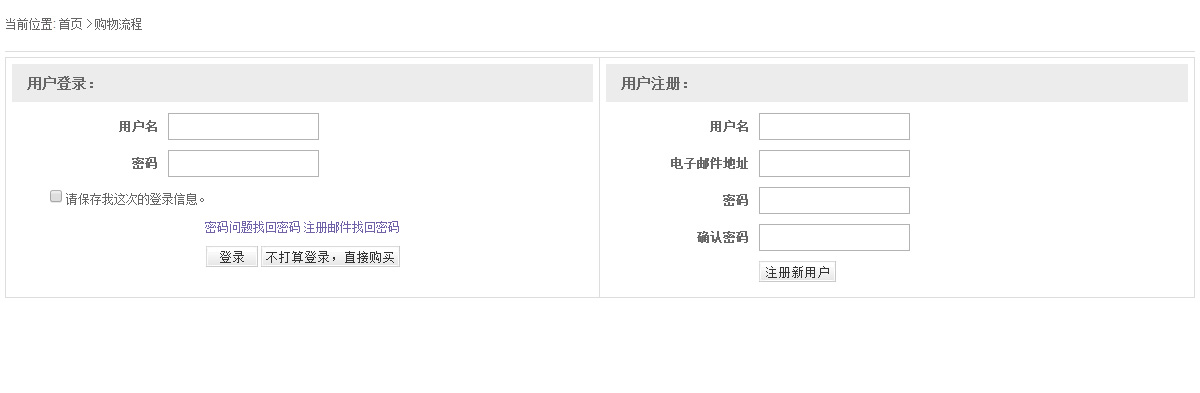
Task: Focus the registration 用户名 field
Action: coord(834,126)
